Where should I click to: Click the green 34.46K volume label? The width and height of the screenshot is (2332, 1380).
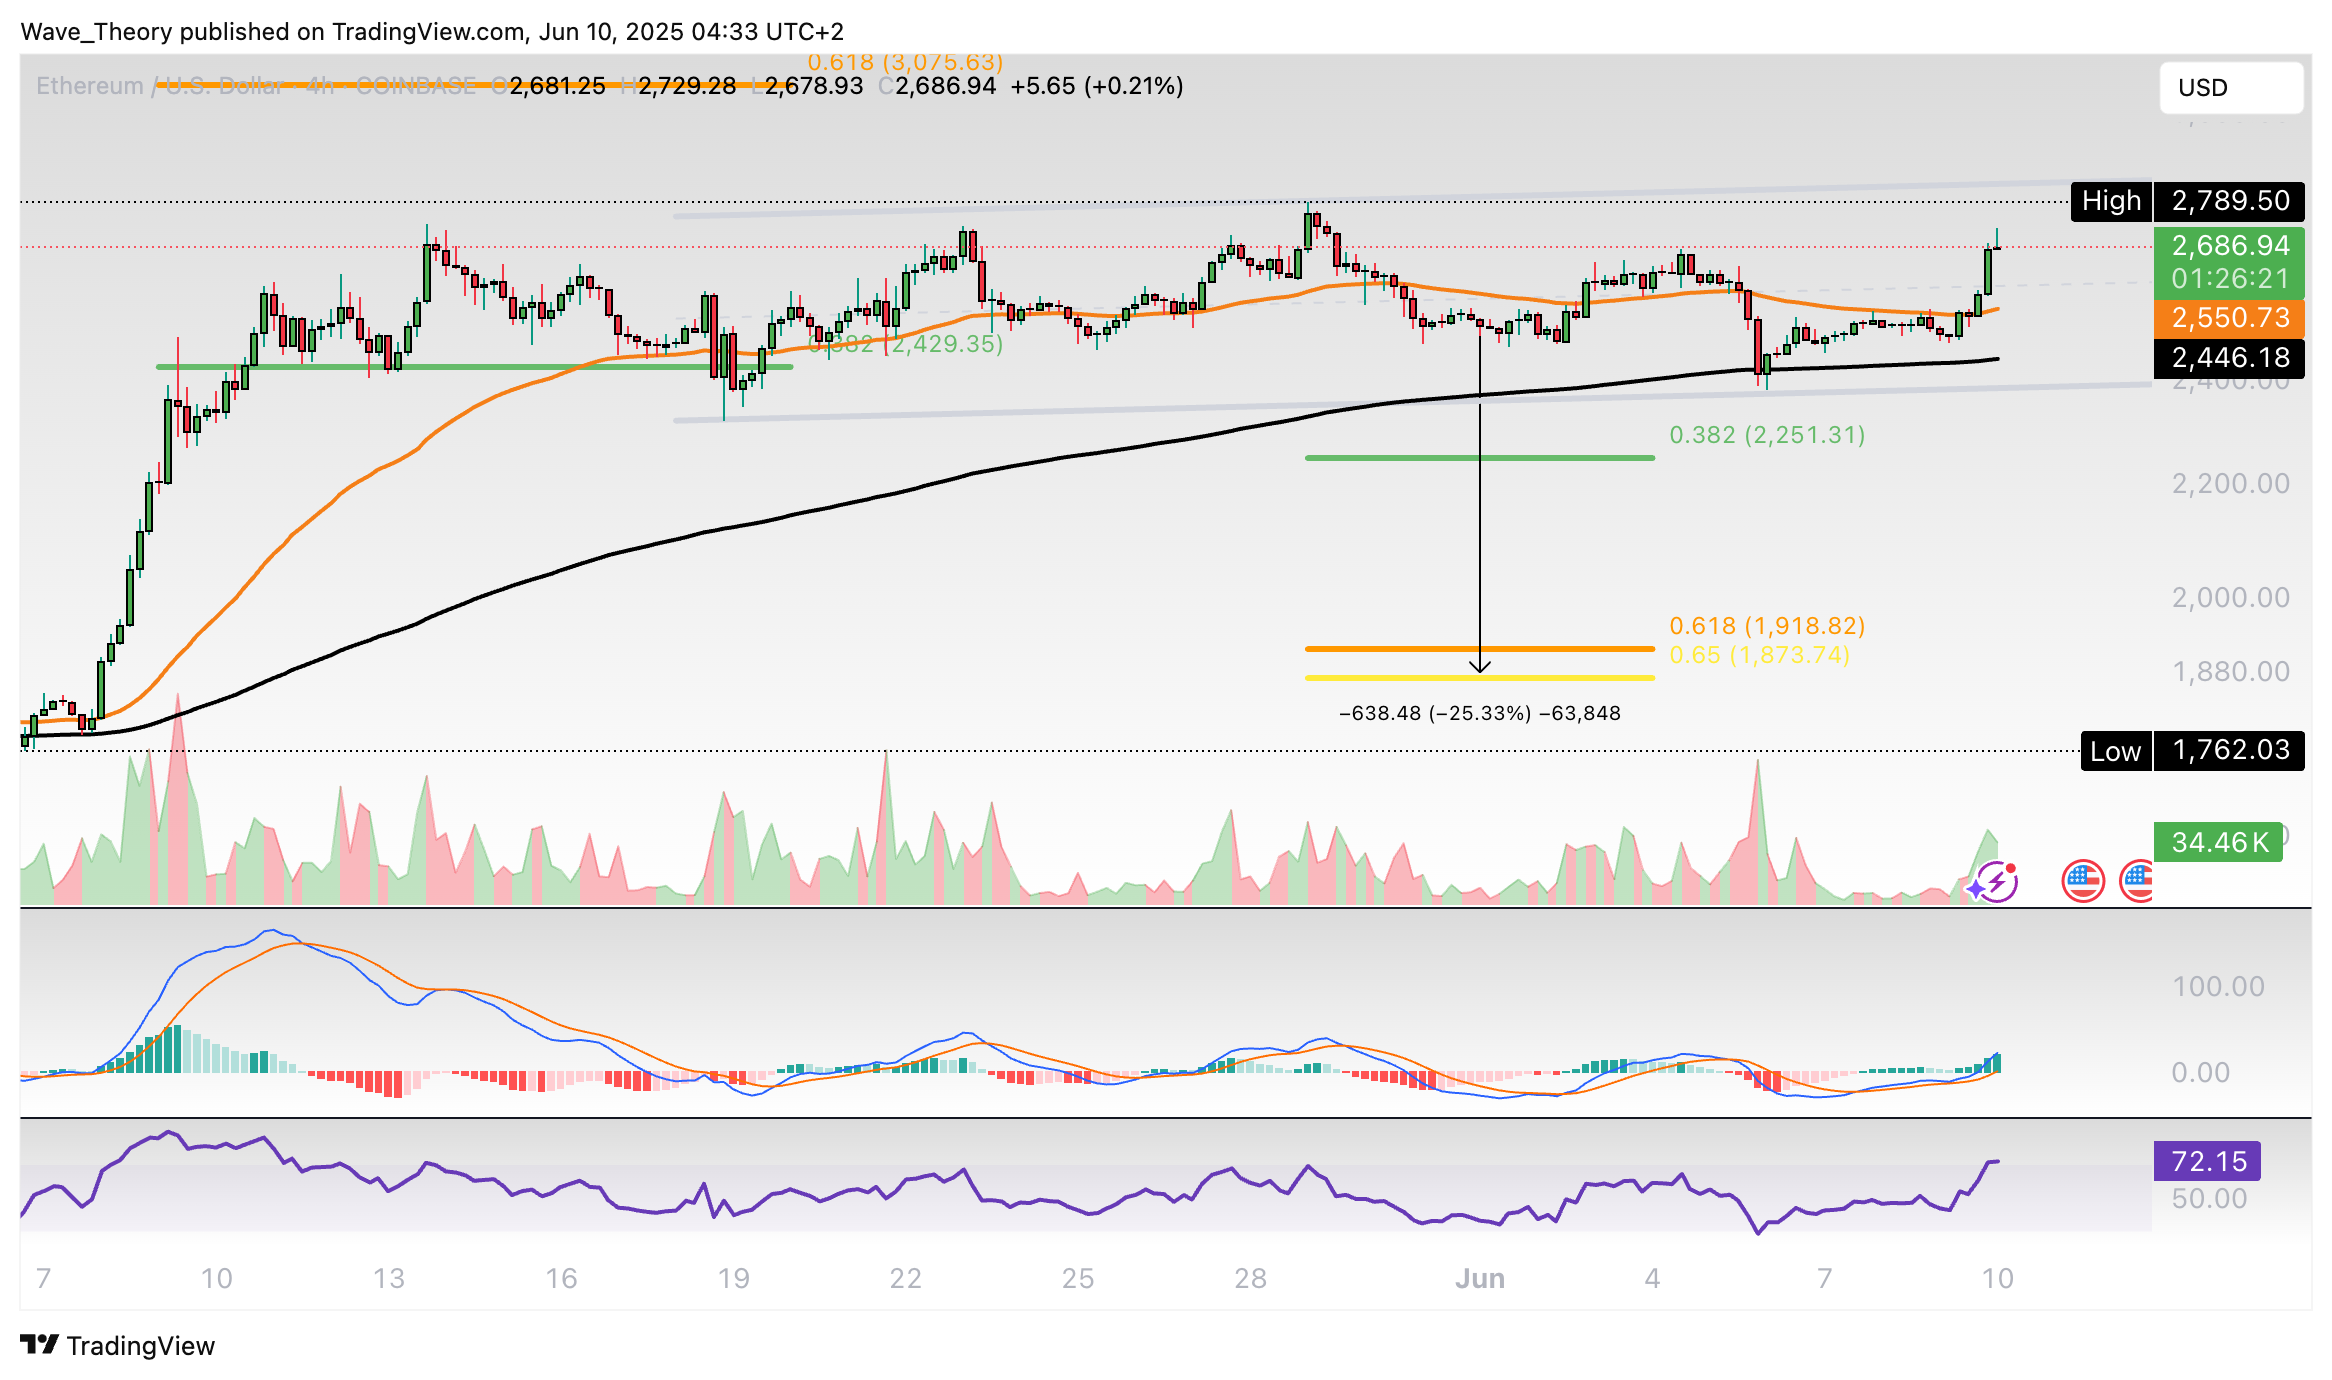[2218, 842]
